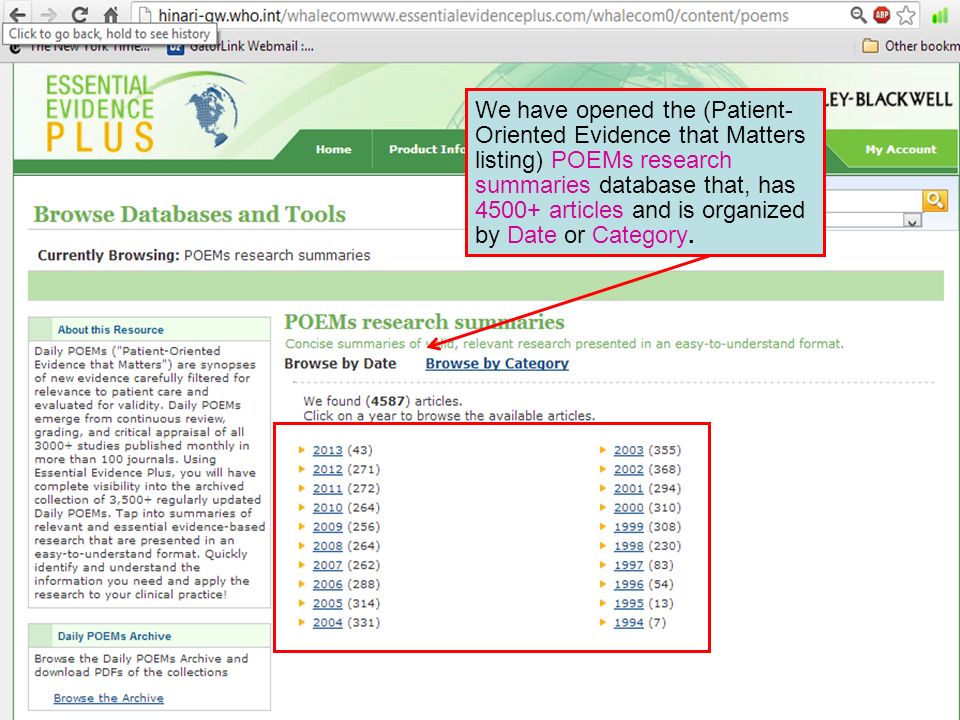Expand the arrow beside 2003
Image resolution: width=960 pixels, height=720 pixels.
602,450
